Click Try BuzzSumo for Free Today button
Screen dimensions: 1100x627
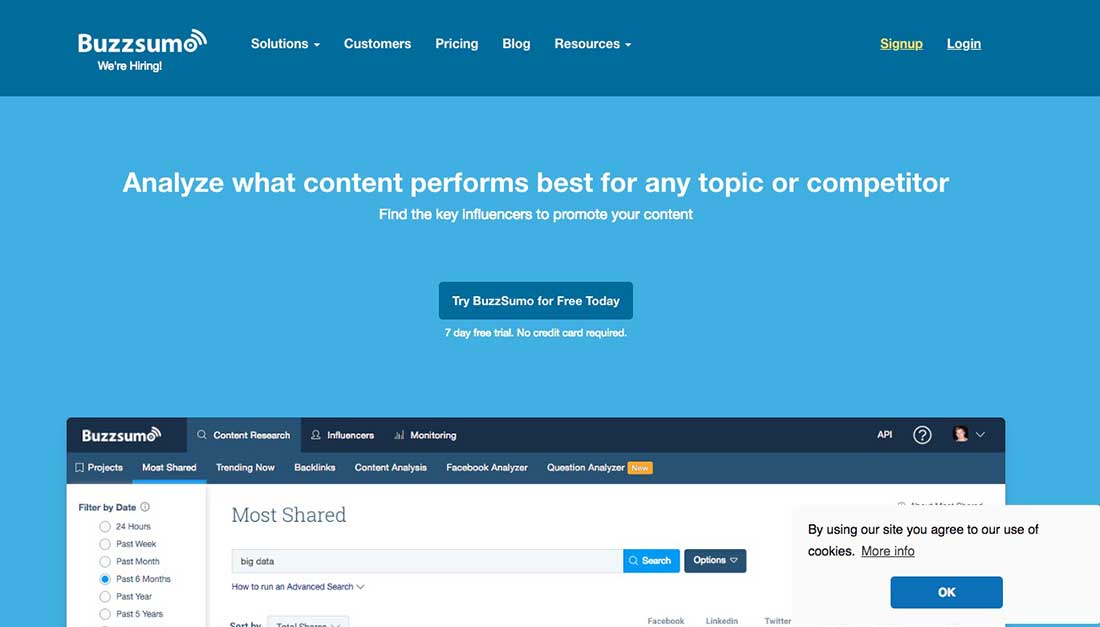click(536, 301)
